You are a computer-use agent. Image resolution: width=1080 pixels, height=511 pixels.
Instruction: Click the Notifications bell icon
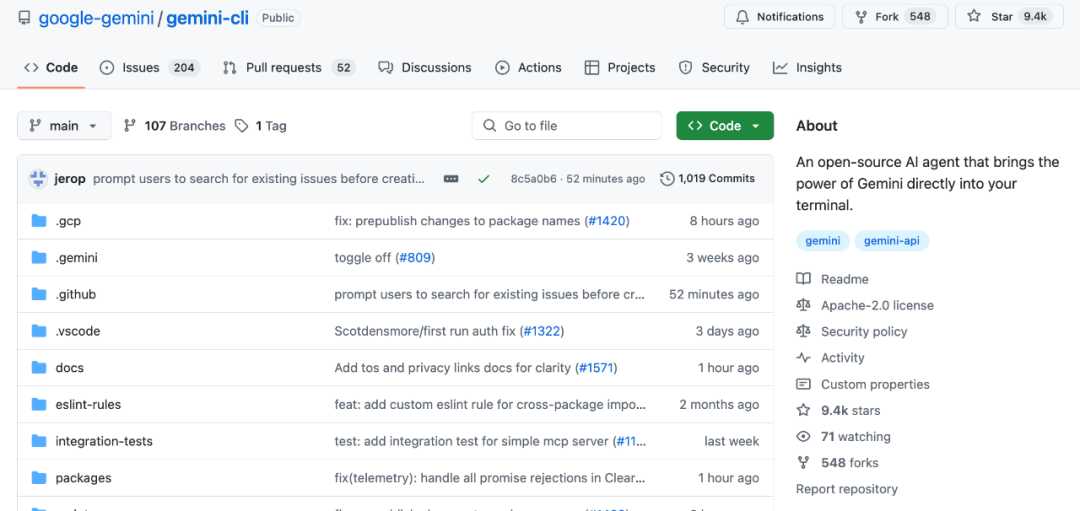click(742, 17)
